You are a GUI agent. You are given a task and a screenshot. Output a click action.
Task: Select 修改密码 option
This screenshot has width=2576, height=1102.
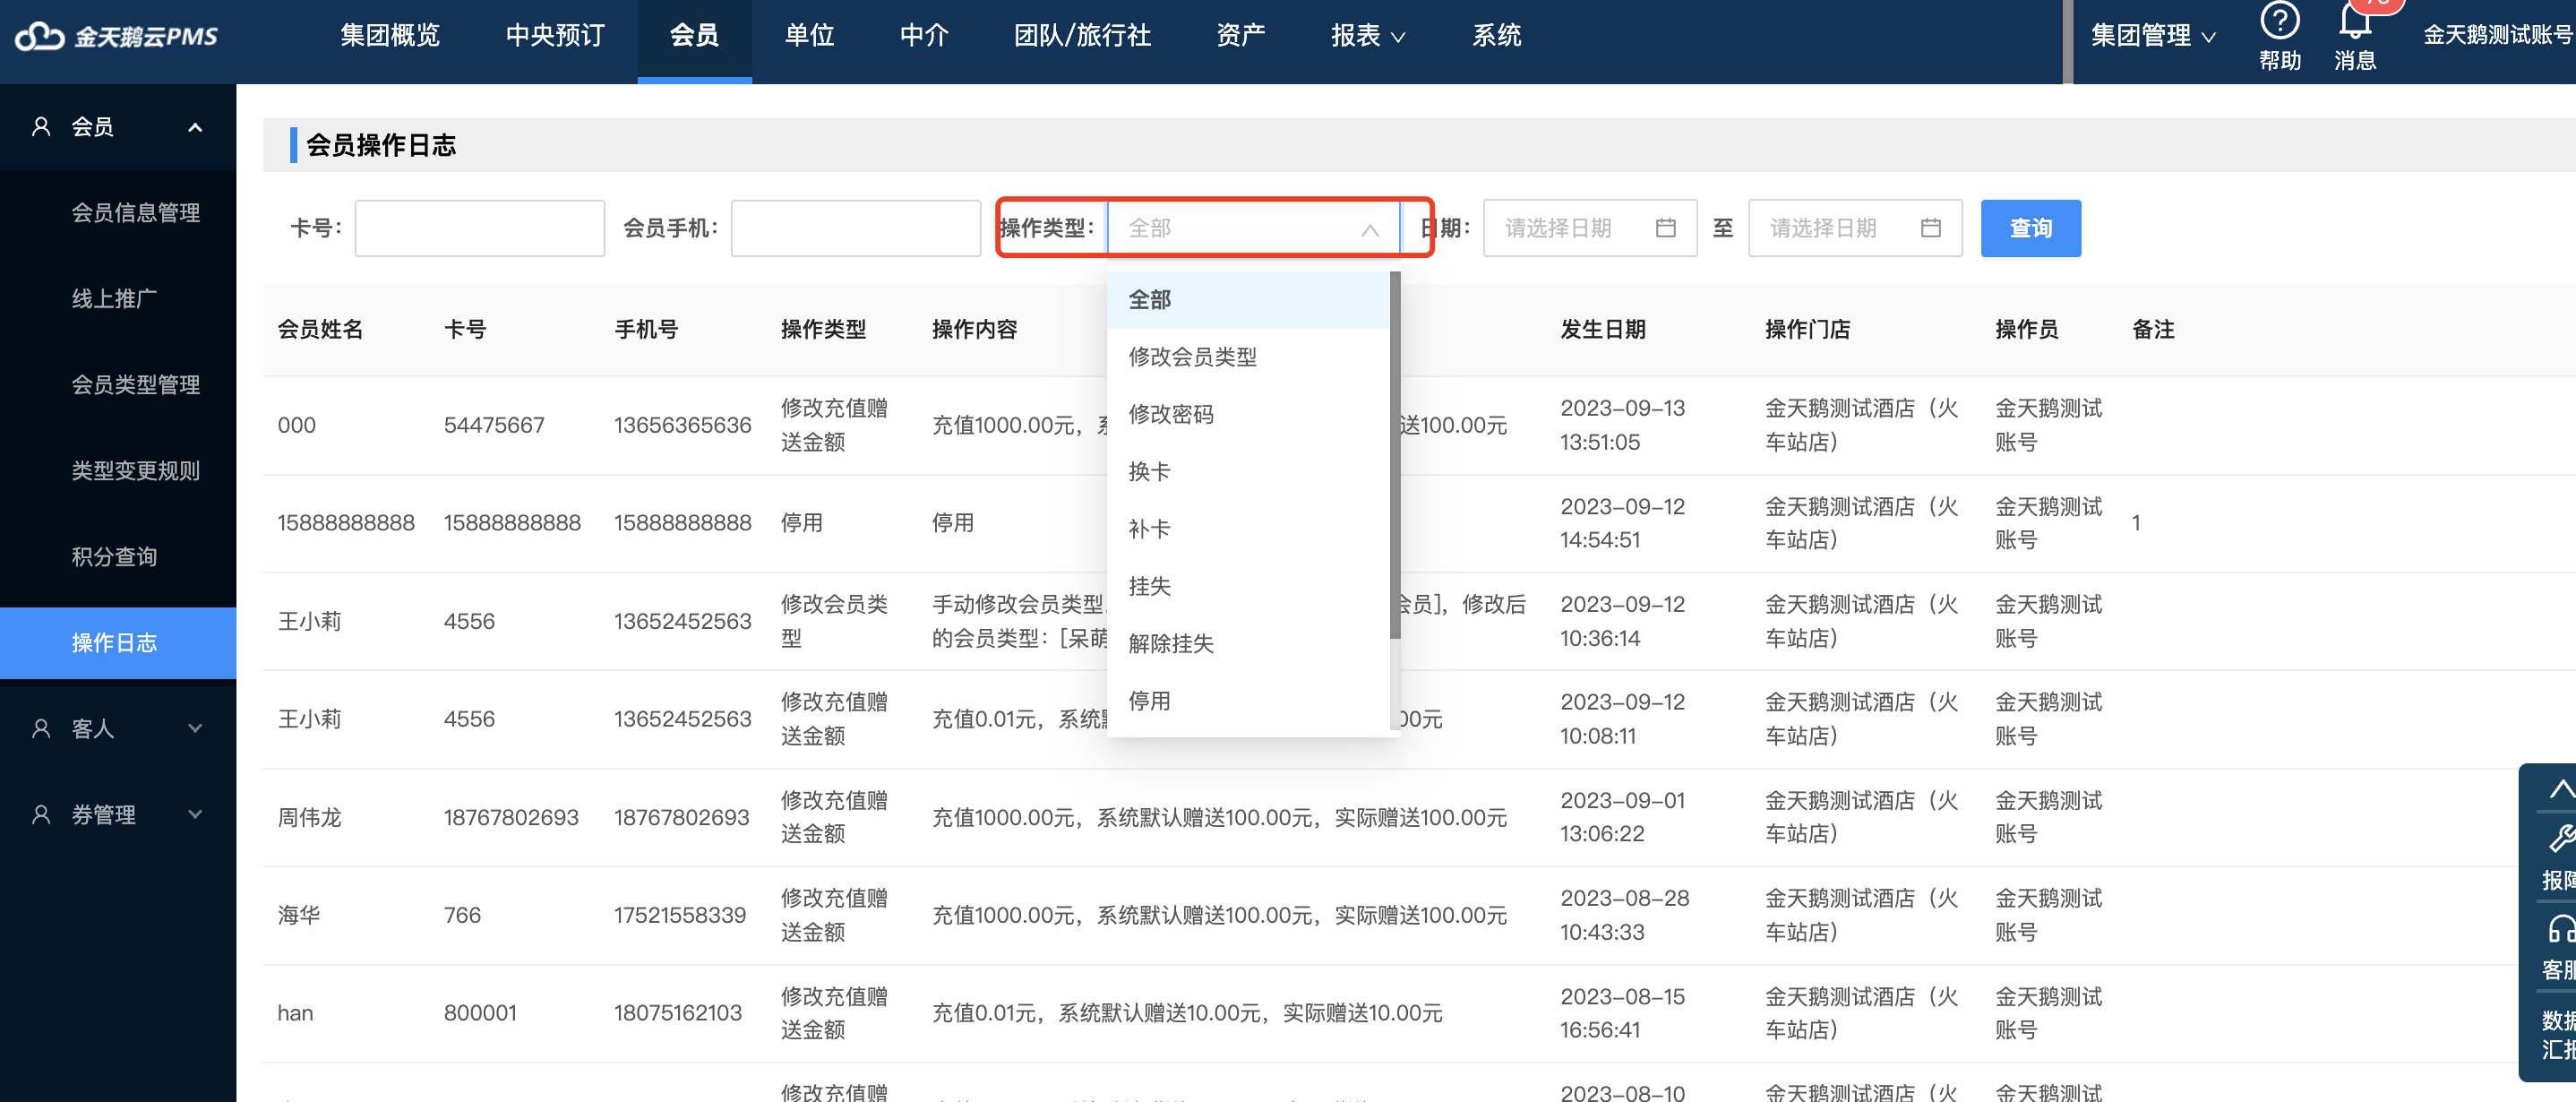(x=1248, y=415)
